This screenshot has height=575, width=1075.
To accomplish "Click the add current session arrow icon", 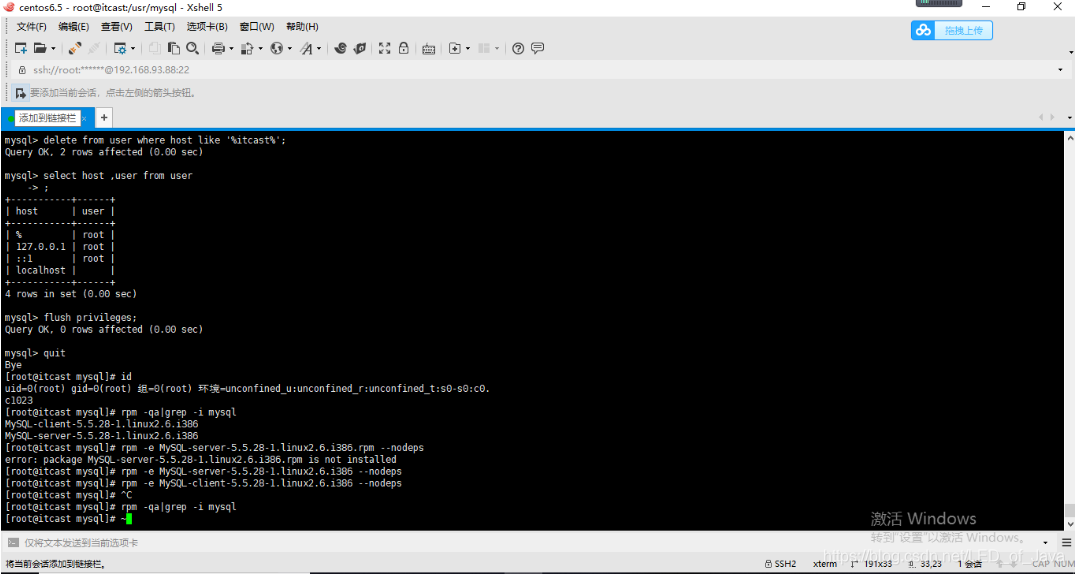I will click(x=20, y=92).
